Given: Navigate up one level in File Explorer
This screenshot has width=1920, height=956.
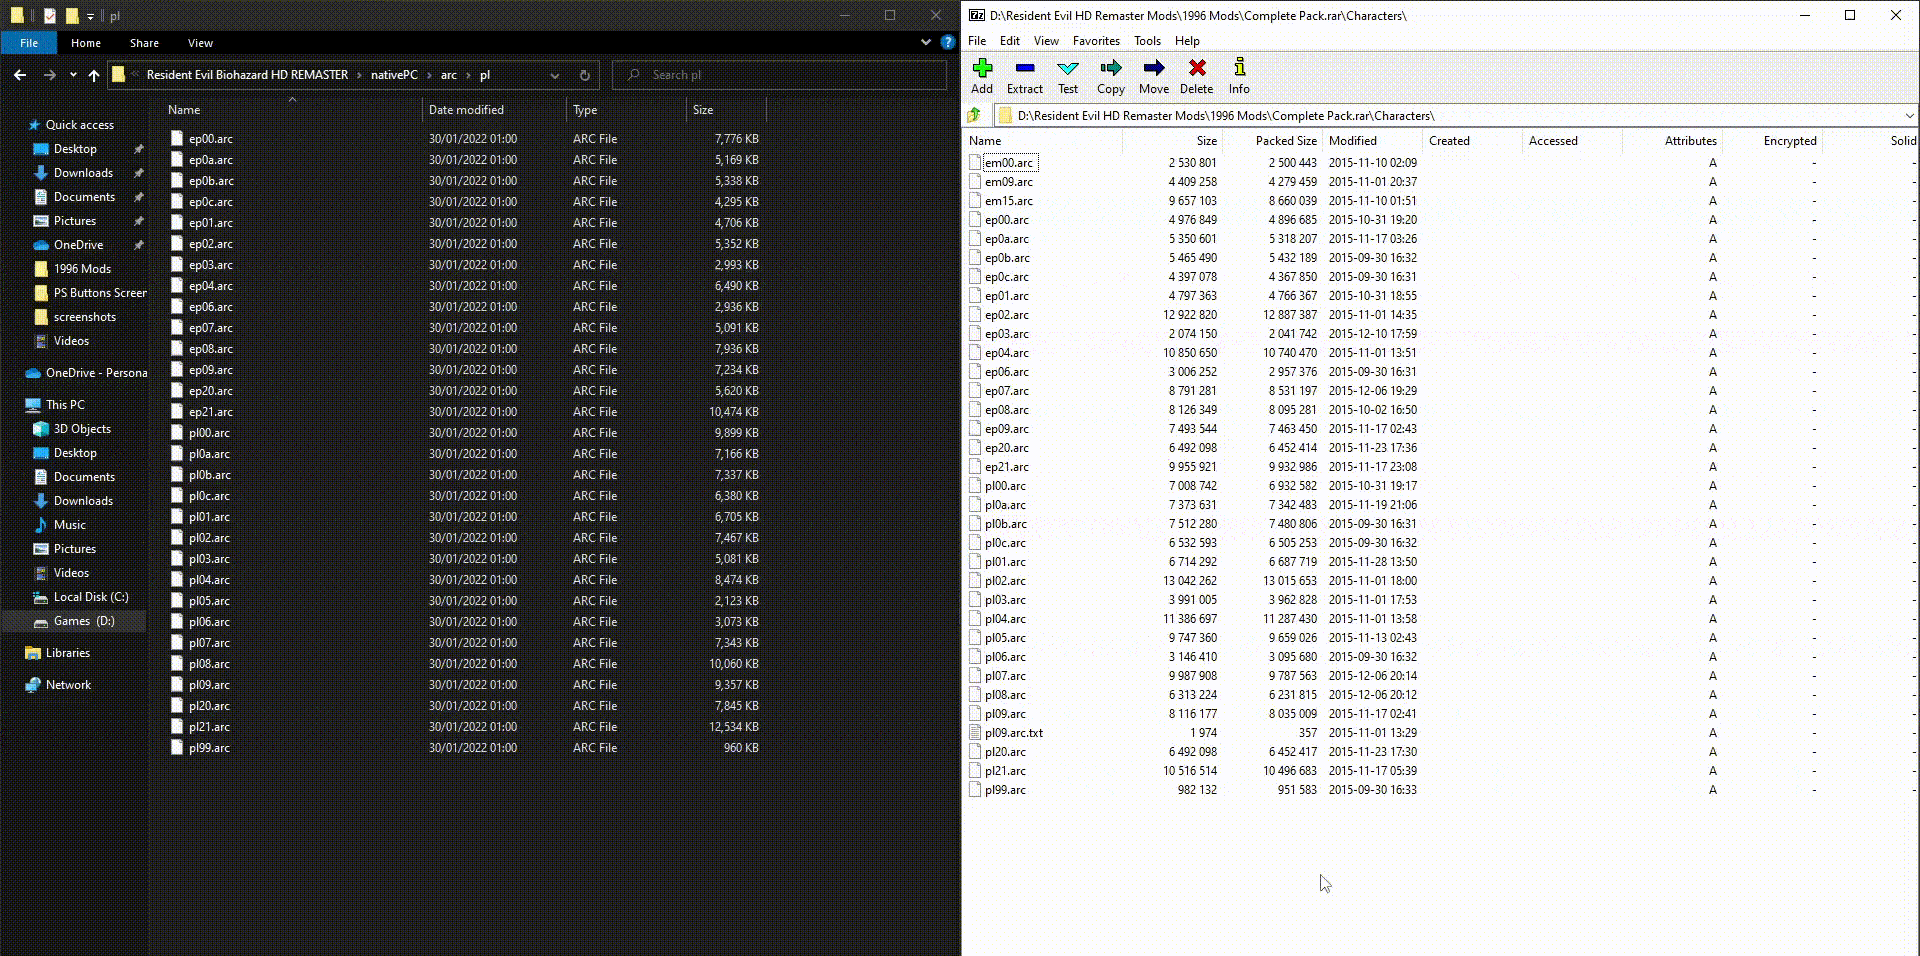Looking at the screenshot, I should click(x=94, y=75).
